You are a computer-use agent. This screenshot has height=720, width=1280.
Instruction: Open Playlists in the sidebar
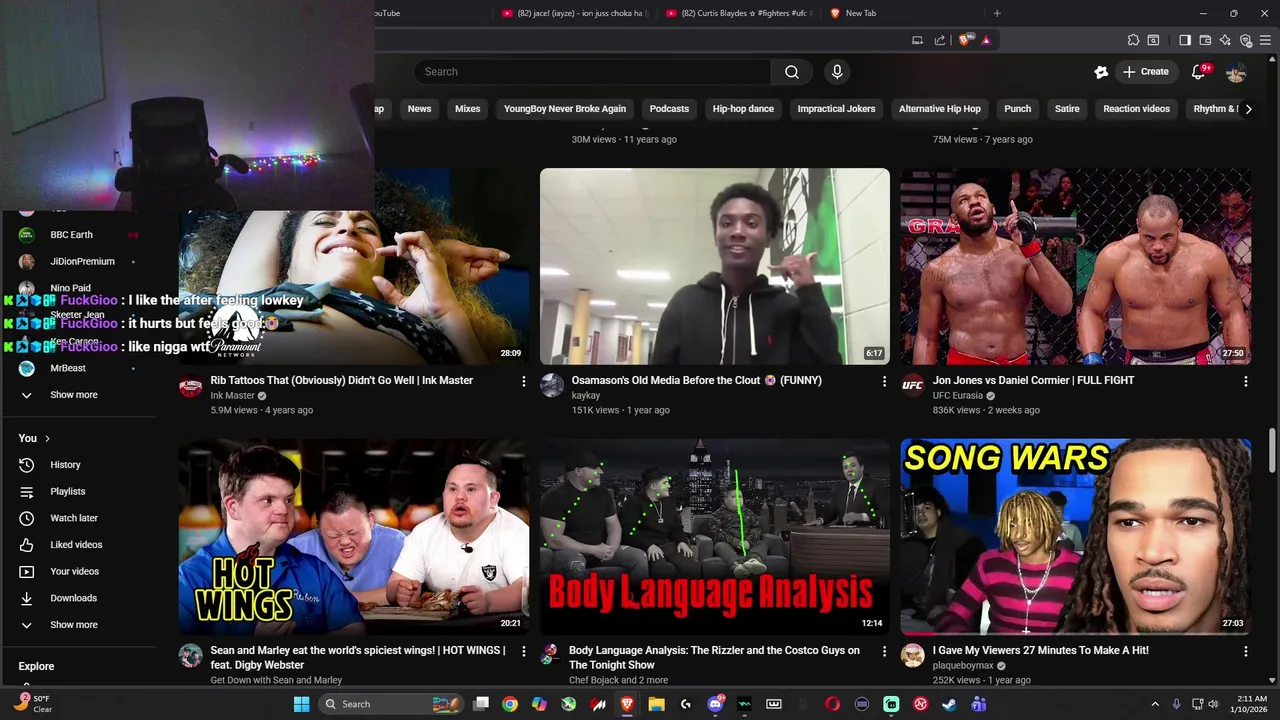pos(68,492)
